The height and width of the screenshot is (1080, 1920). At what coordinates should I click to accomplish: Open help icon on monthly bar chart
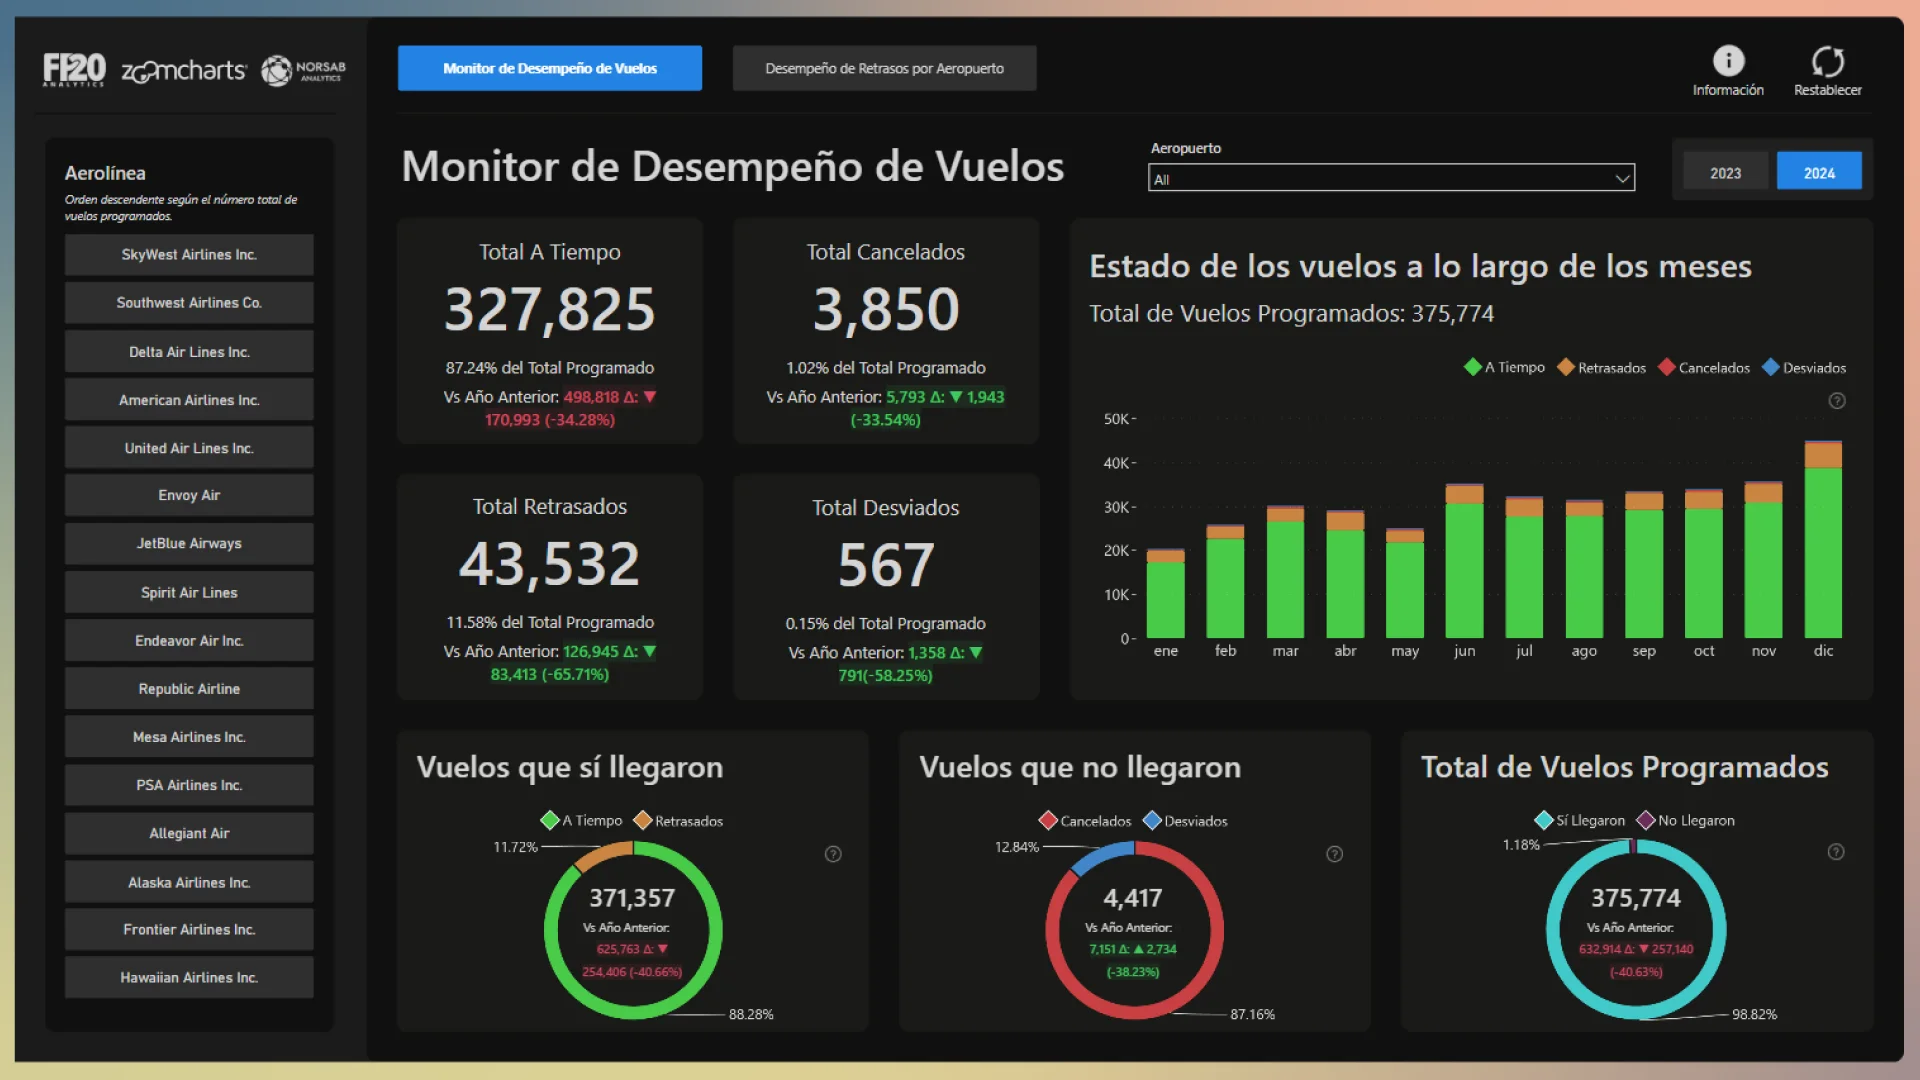[1837, 401]
